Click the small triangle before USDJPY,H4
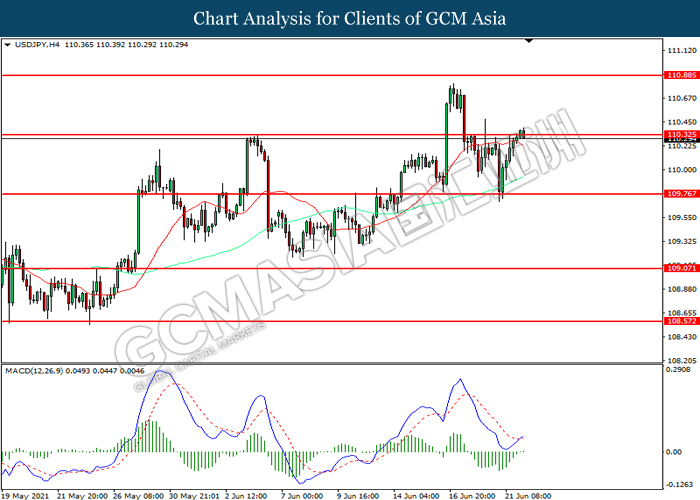The image size is (700, 500). 7,45
